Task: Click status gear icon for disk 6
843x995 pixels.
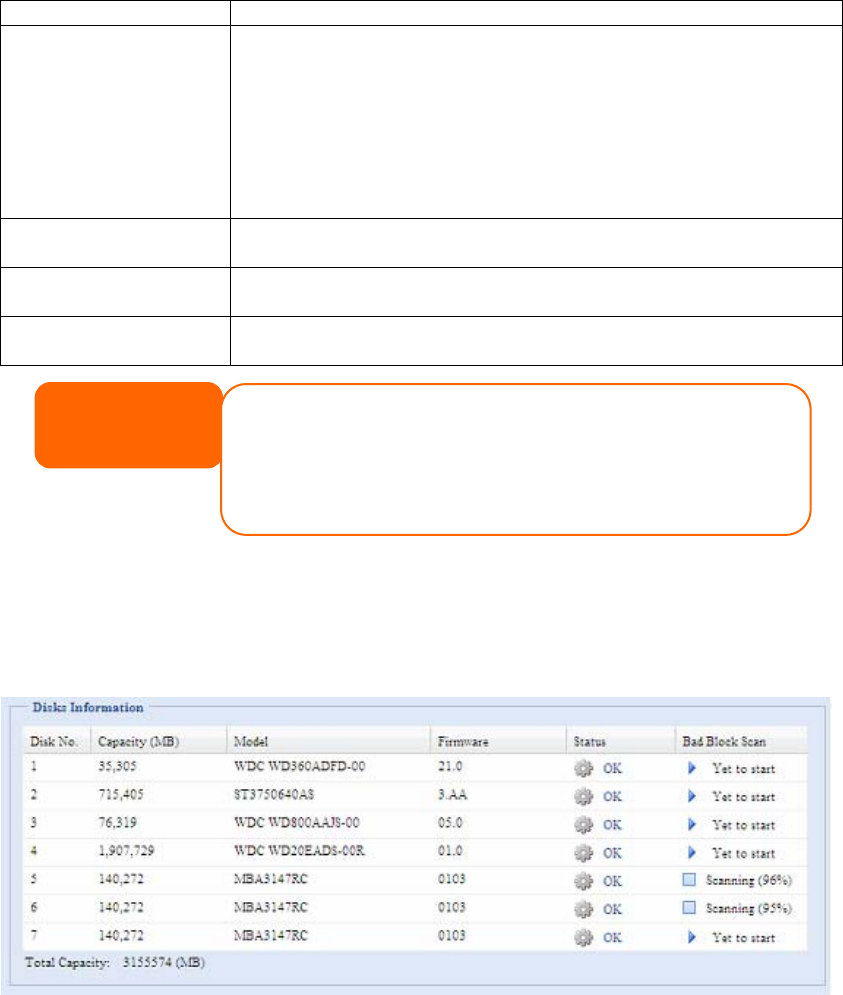Action: (x=583, y=909)
